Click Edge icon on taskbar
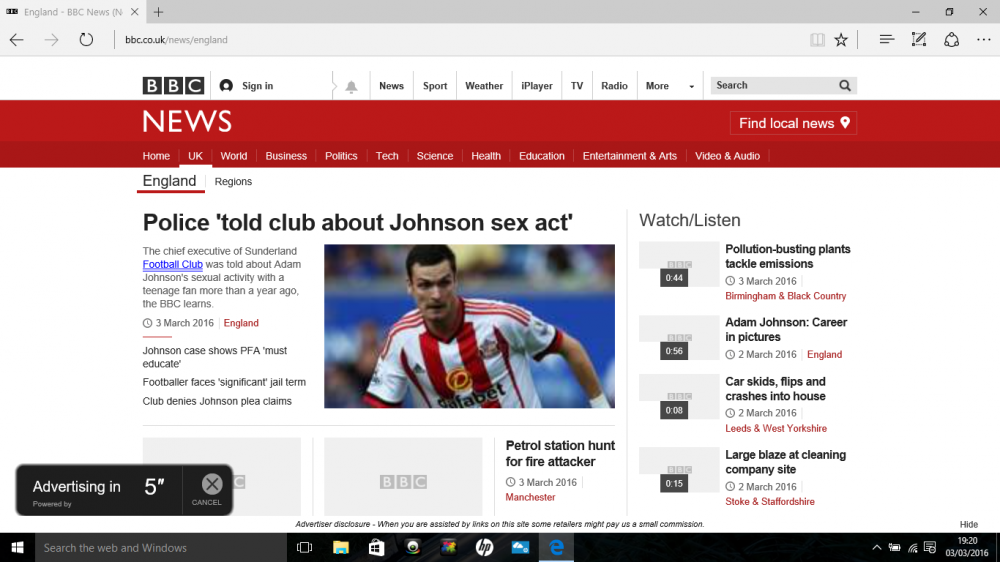The height and width of the screenshot is (562, 1000). 556,547
